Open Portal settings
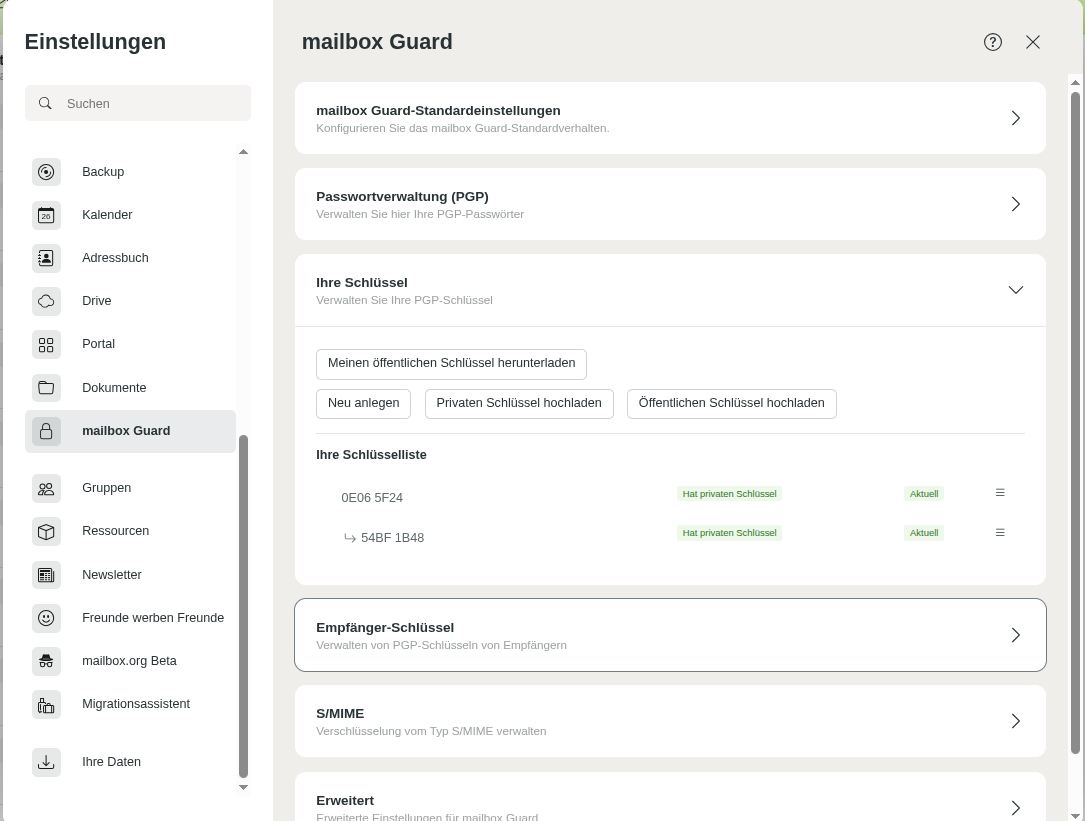The height and width of the screenshot is (821, 1085). point(130,344)
